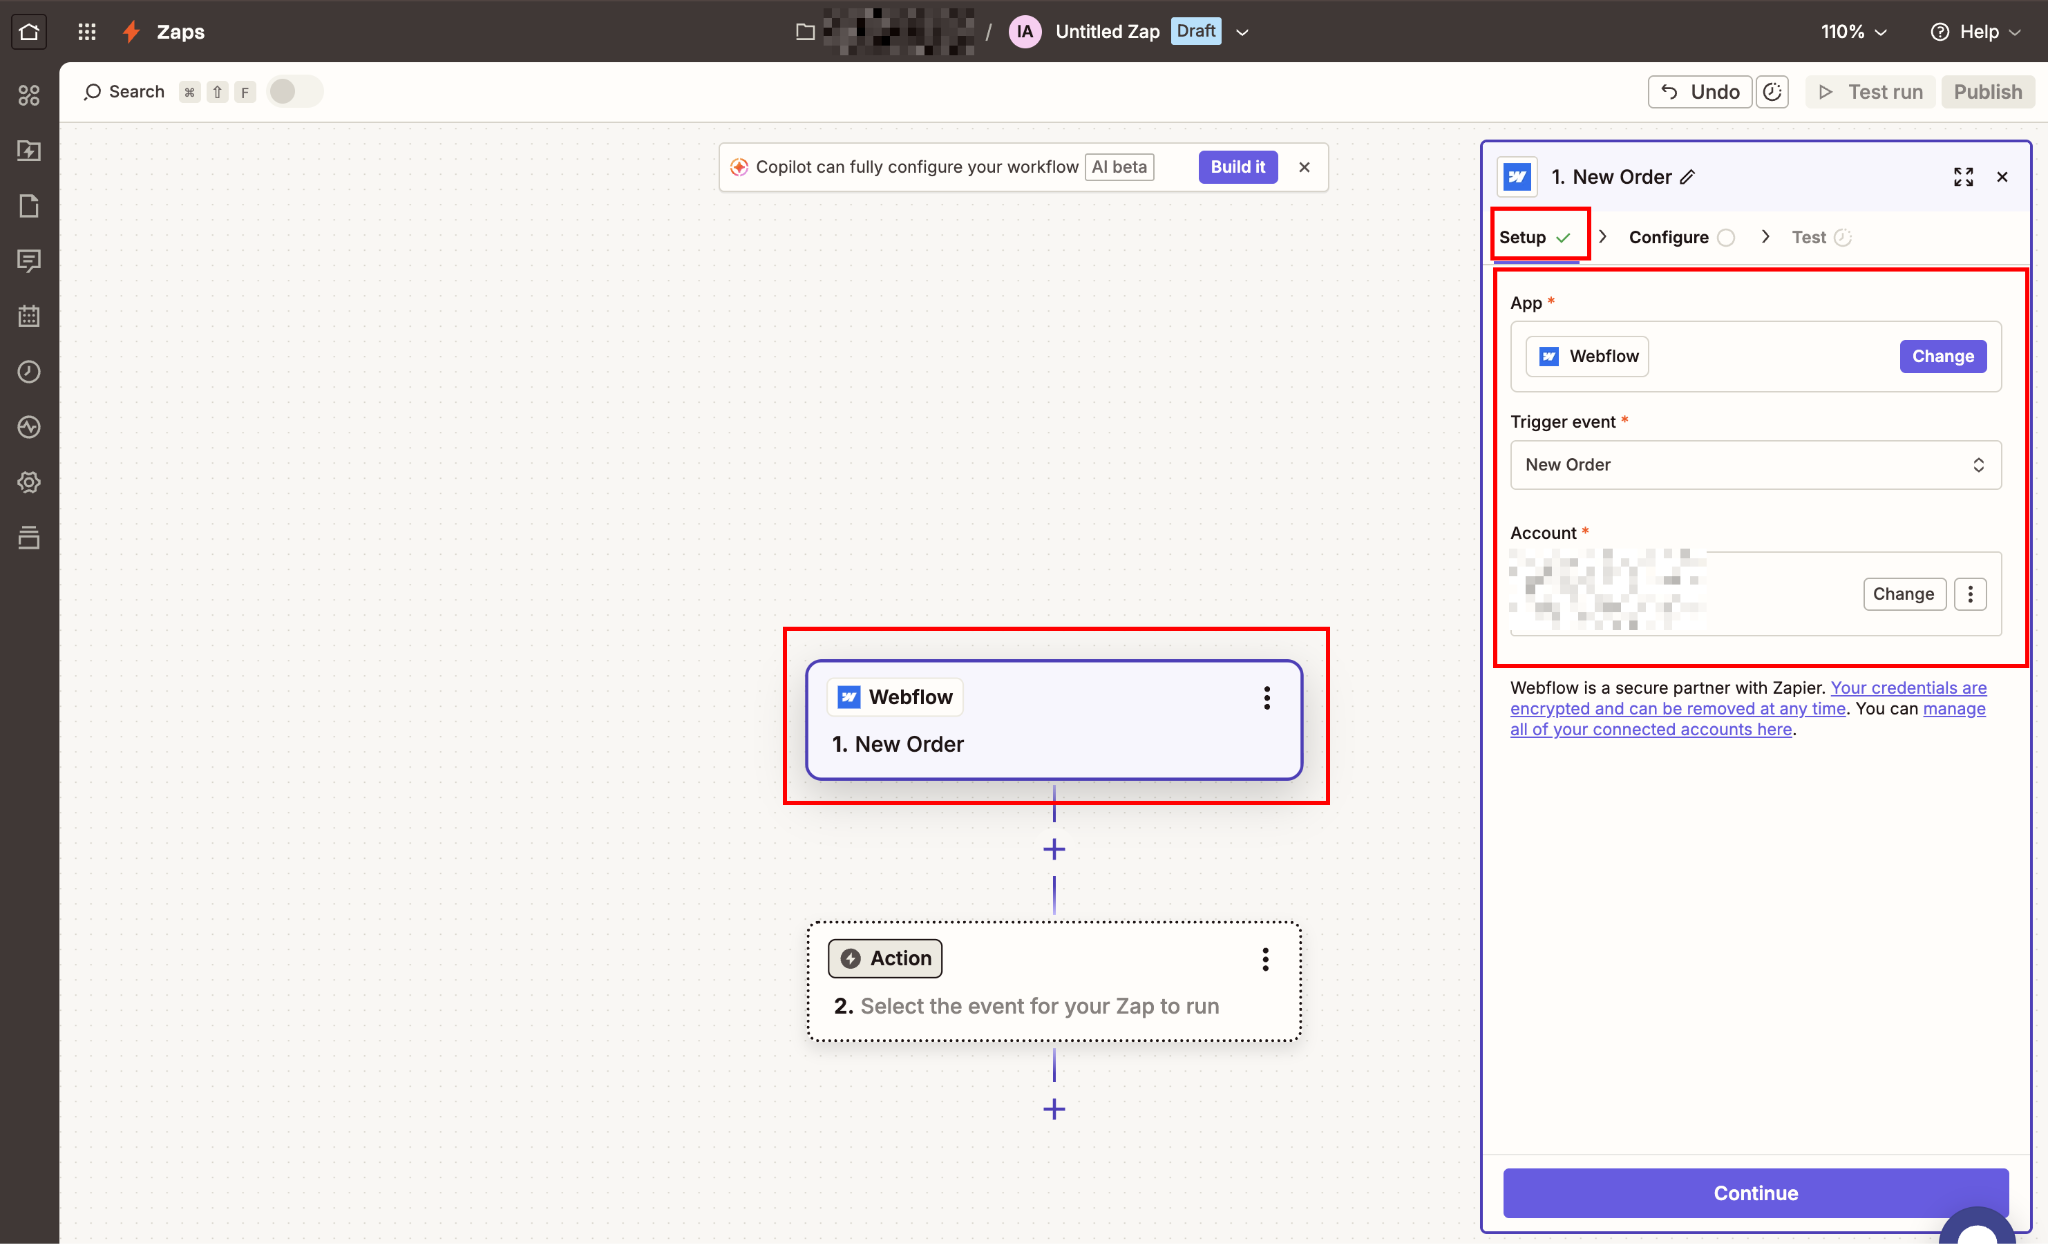This screenshot has height=1244, width=2048.
Task: Expand the step panel to fullscreen
Action: 1963,177
